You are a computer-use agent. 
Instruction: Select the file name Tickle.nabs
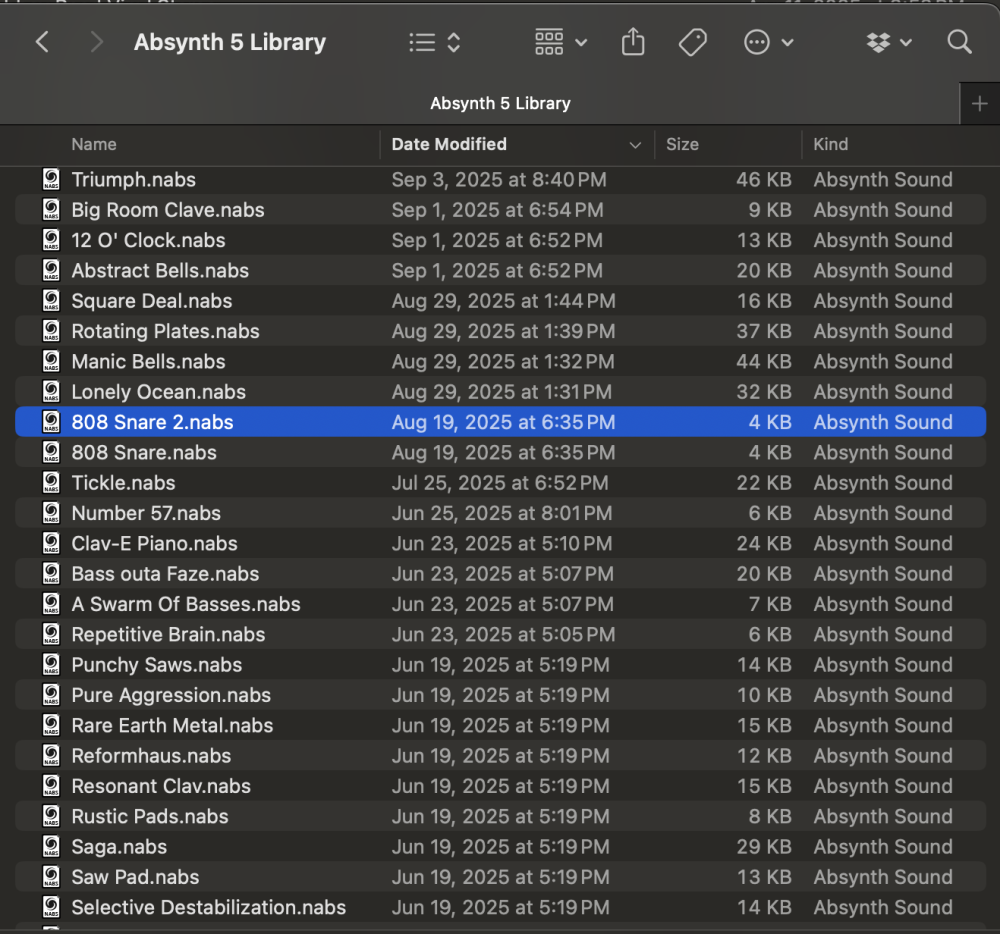tap(123, 483)
